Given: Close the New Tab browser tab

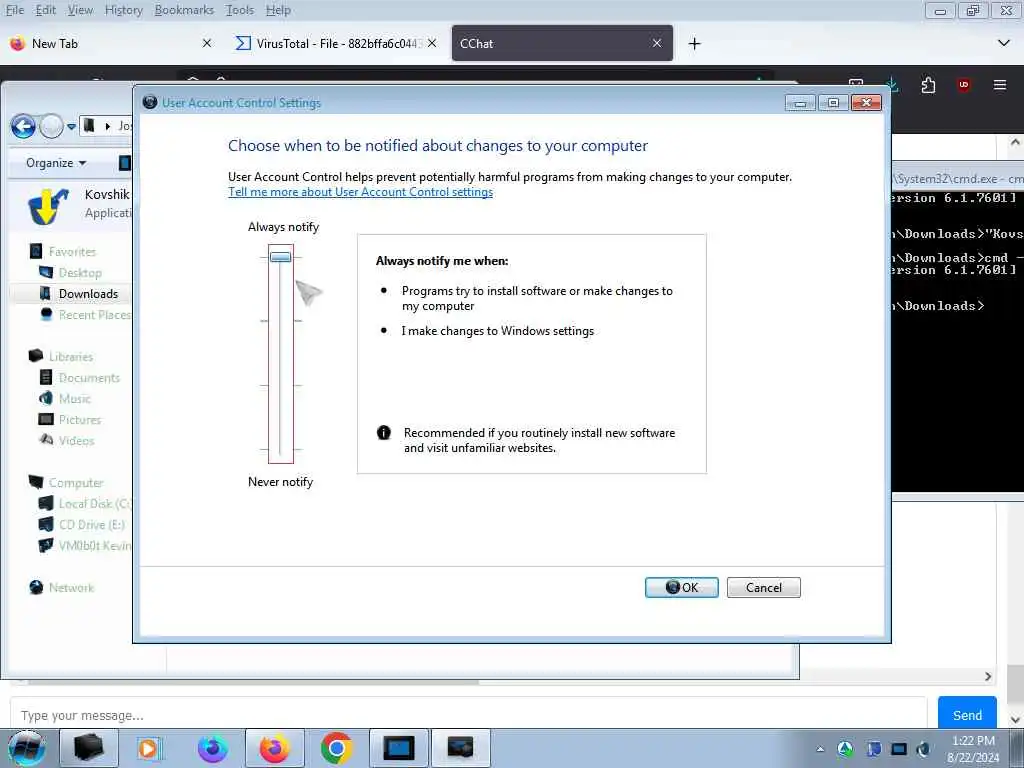Looking at the screenshot, I should 207,43.
